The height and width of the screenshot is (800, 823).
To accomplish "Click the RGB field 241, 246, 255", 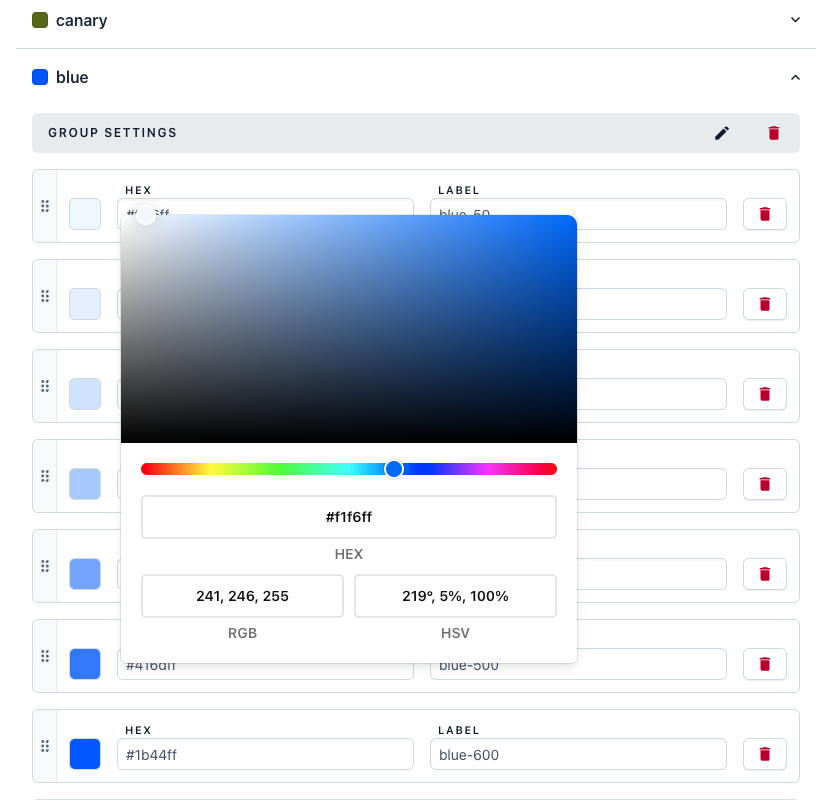I will (242, 596).
